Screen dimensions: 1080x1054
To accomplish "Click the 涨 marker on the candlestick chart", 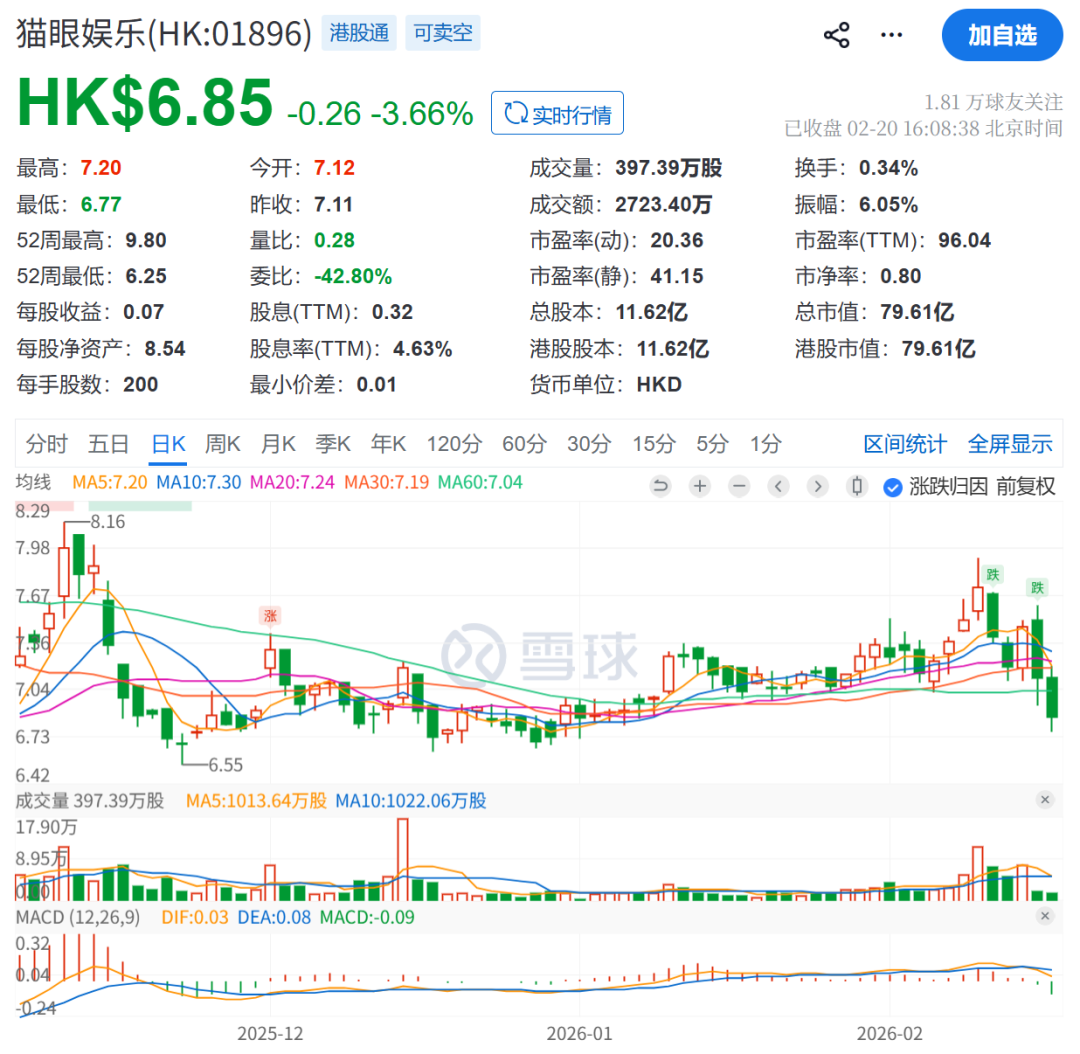I will 270,615.
